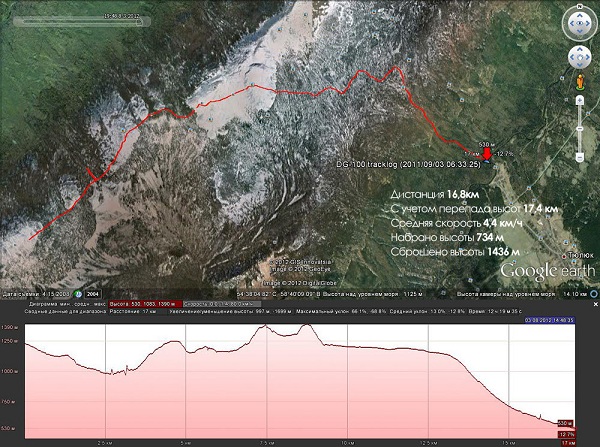The width and height of the screenshot is (600, 447).
Task: Click the North 'N' compass marker
Action: [x=579, y=6]
